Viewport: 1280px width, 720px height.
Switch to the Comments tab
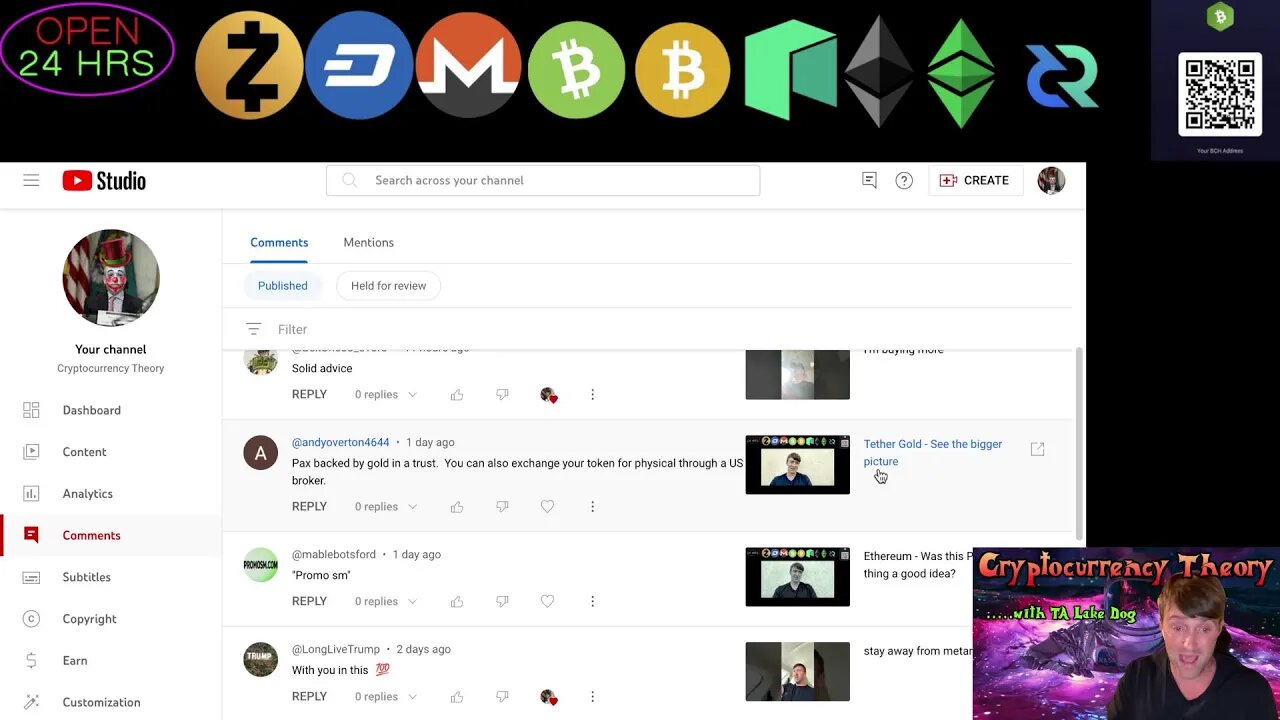click(279, 242)
